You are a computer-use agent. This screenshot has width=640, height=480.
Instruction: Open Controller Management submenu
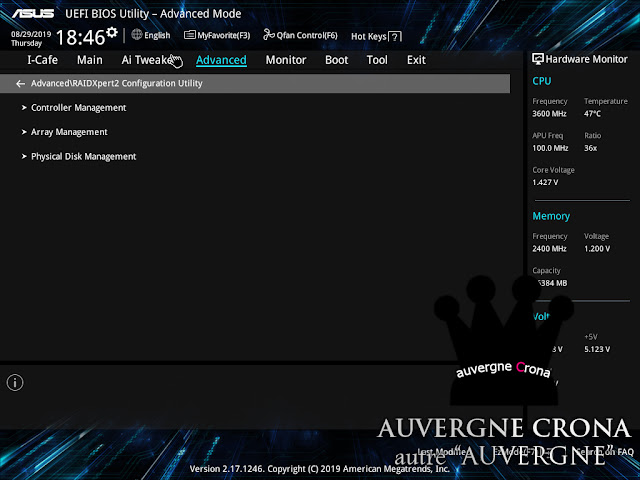(x=78, y=108)
